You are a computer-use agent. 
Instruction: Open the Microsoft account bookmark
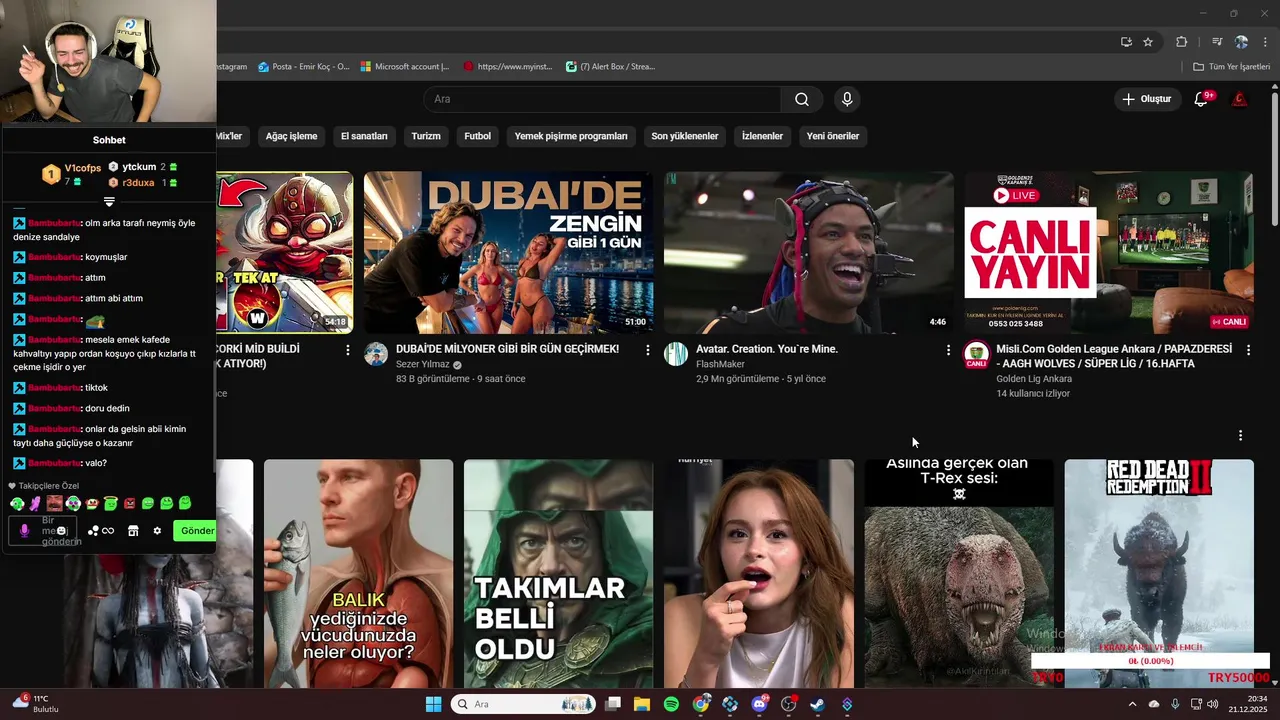(405, 67)
